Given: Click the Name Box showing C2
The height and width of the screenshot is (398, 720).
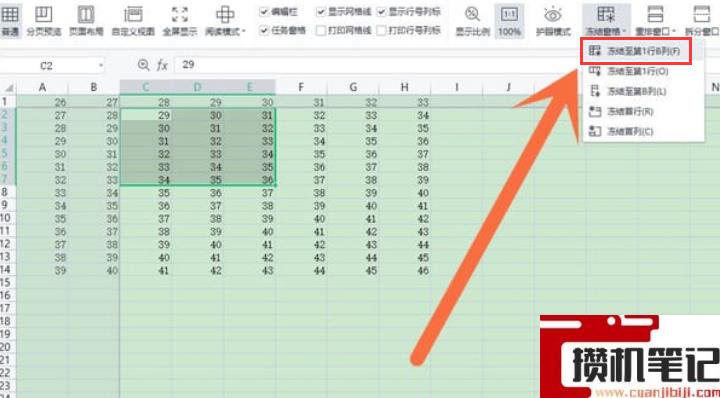Looking at the screenshot, I should [x=46, y=66].
